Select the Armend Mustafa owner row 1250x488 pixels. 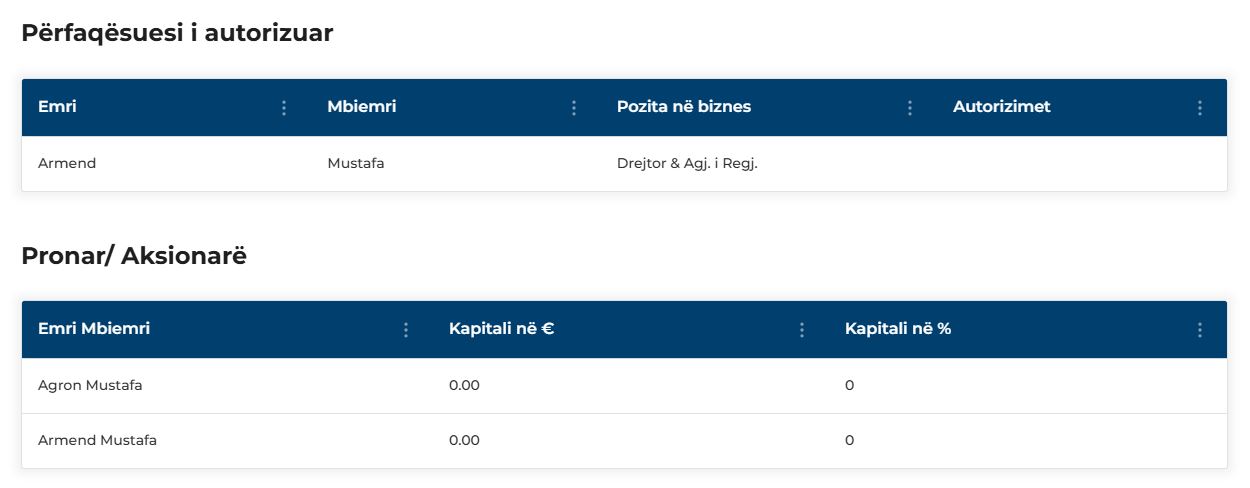point(624,441)
